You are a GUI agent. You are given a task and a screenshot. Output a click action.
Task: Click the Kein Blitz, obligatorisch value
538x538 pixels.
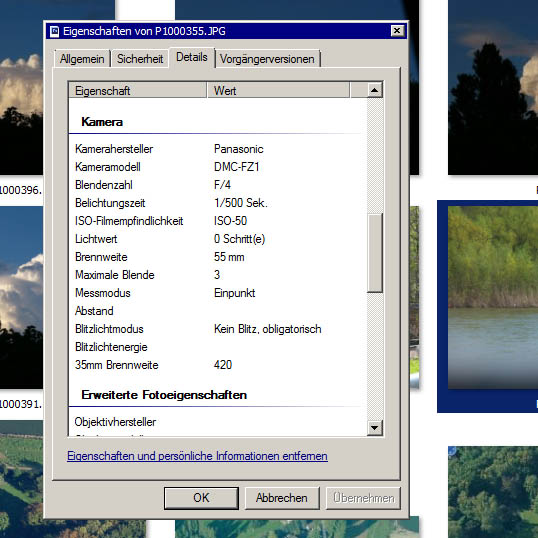[268, 329]
